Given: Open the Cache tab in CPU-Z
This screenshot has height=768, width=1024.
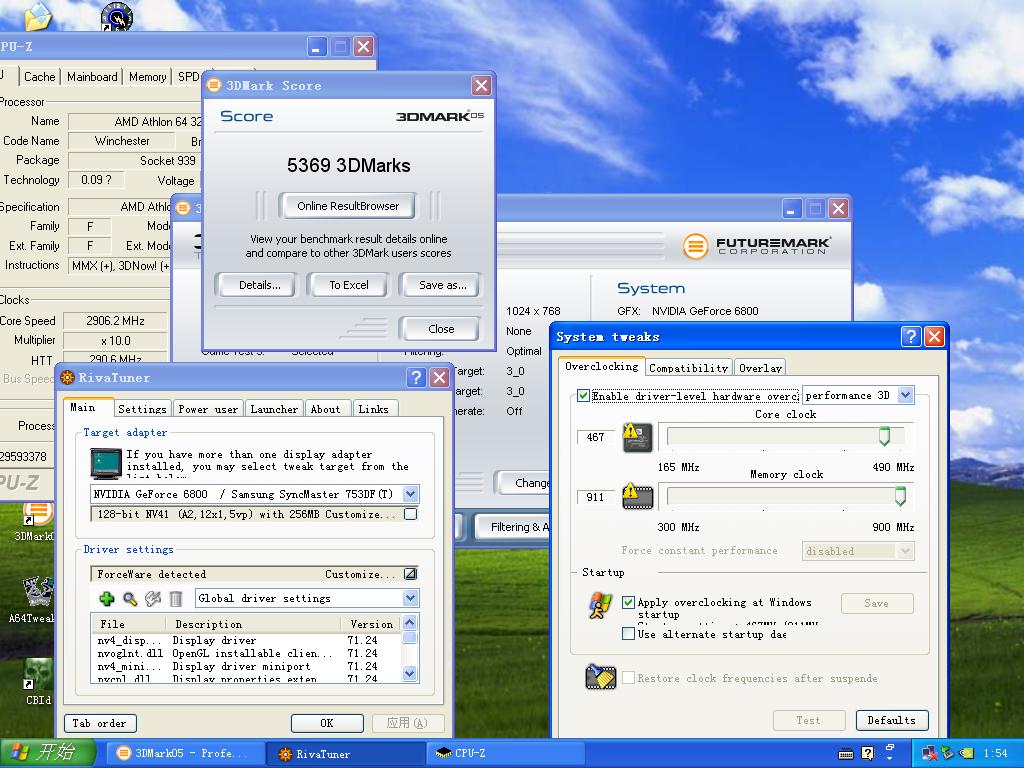Looking at the screenshot, I should coord(39,76).
